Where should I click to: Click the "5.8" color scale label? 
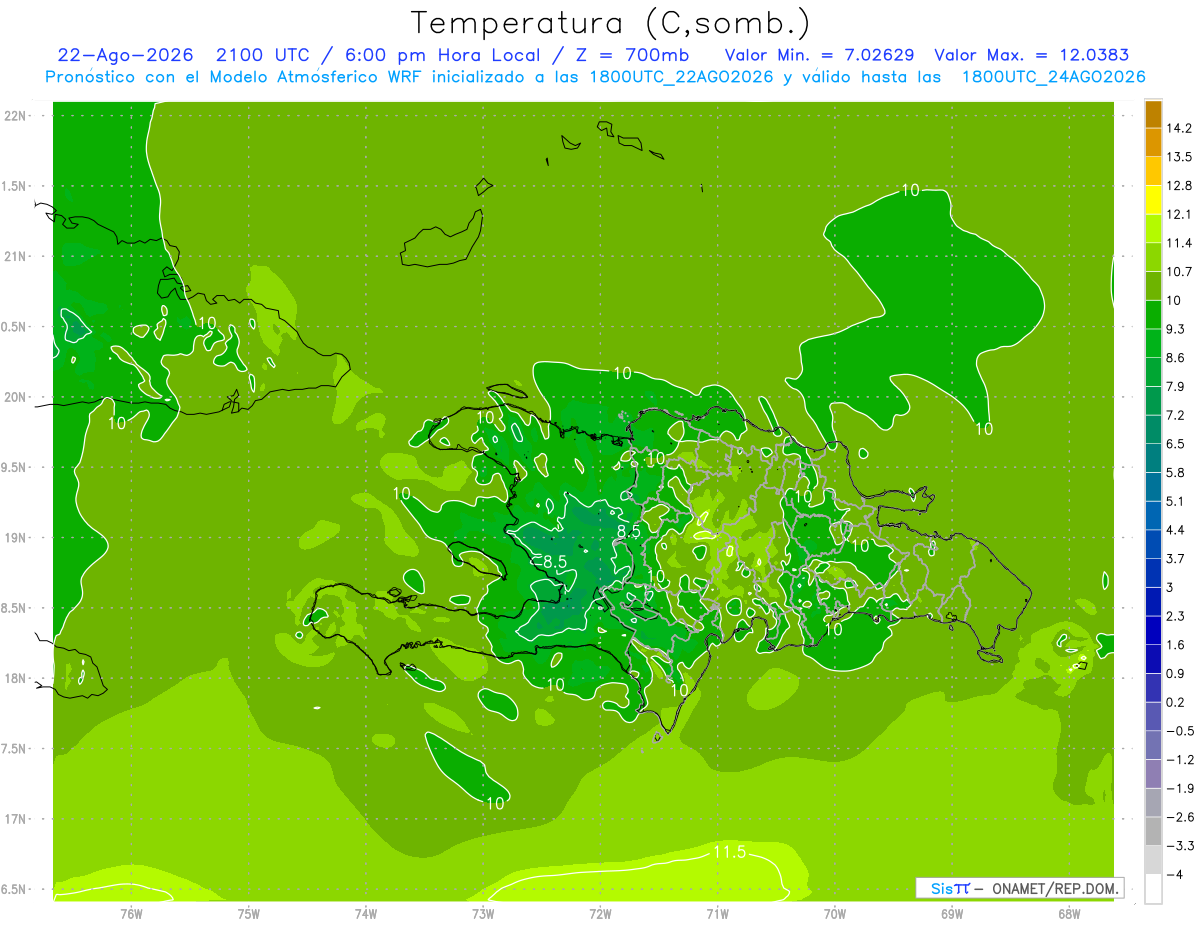1177,472
